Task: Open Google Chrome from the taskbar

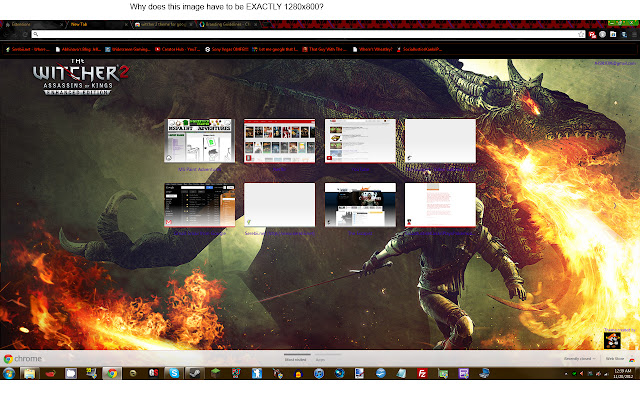Action: point(112,374)
